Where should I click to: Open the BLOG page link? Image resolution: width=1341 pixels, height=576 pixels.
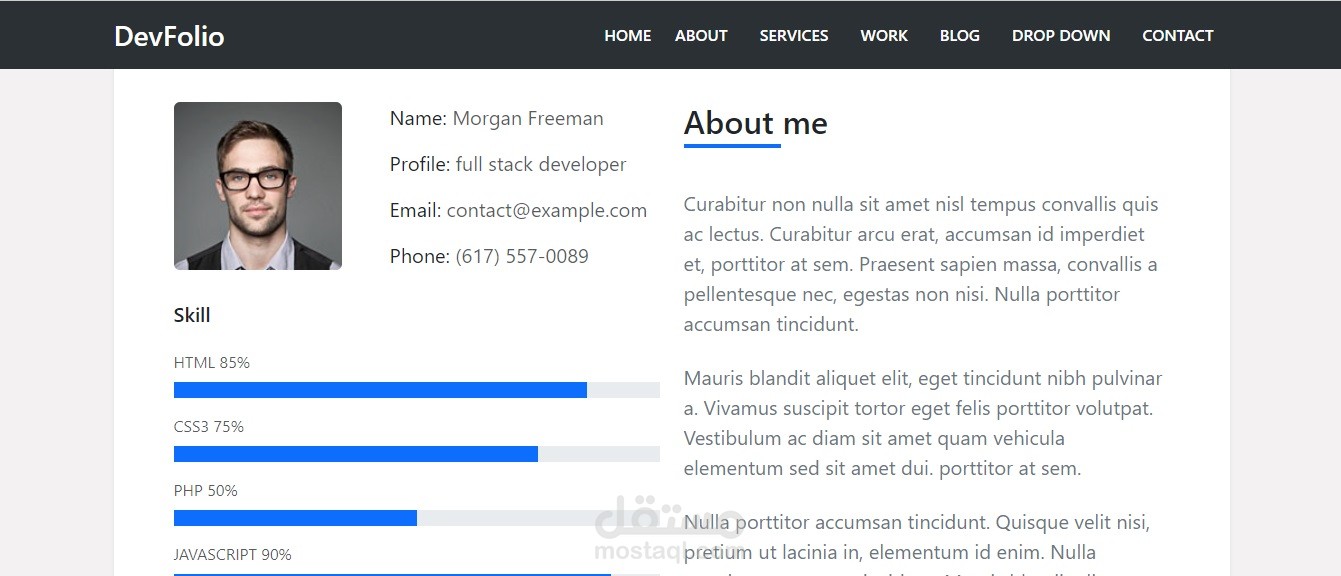(x=960, y=35)
